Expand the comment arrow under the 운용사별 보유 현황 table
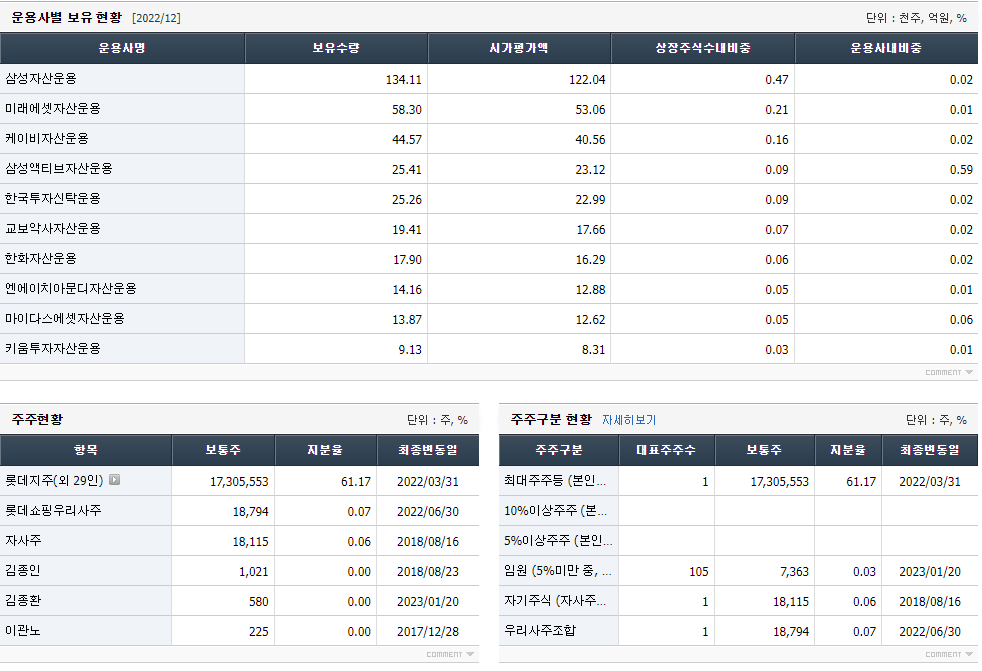This screenshot has height=671, width=982. [969, 372]
